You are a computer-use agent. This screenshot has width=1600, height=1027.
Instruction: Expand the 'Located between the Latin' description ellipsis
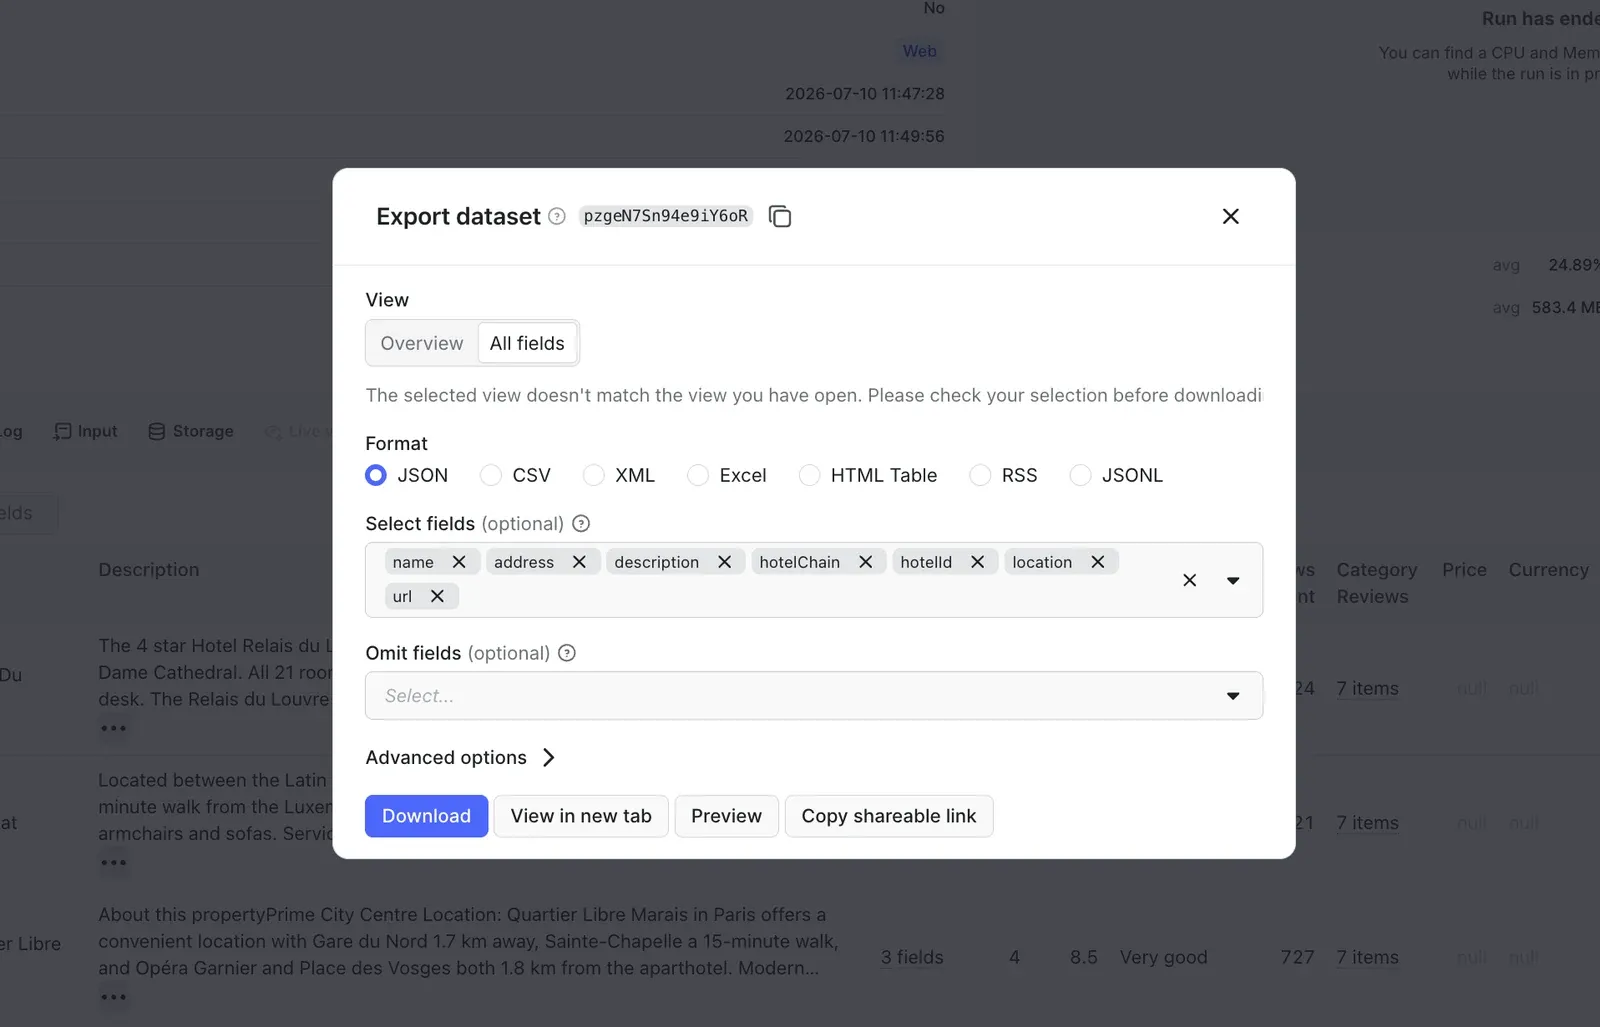[x=113, y=862]
